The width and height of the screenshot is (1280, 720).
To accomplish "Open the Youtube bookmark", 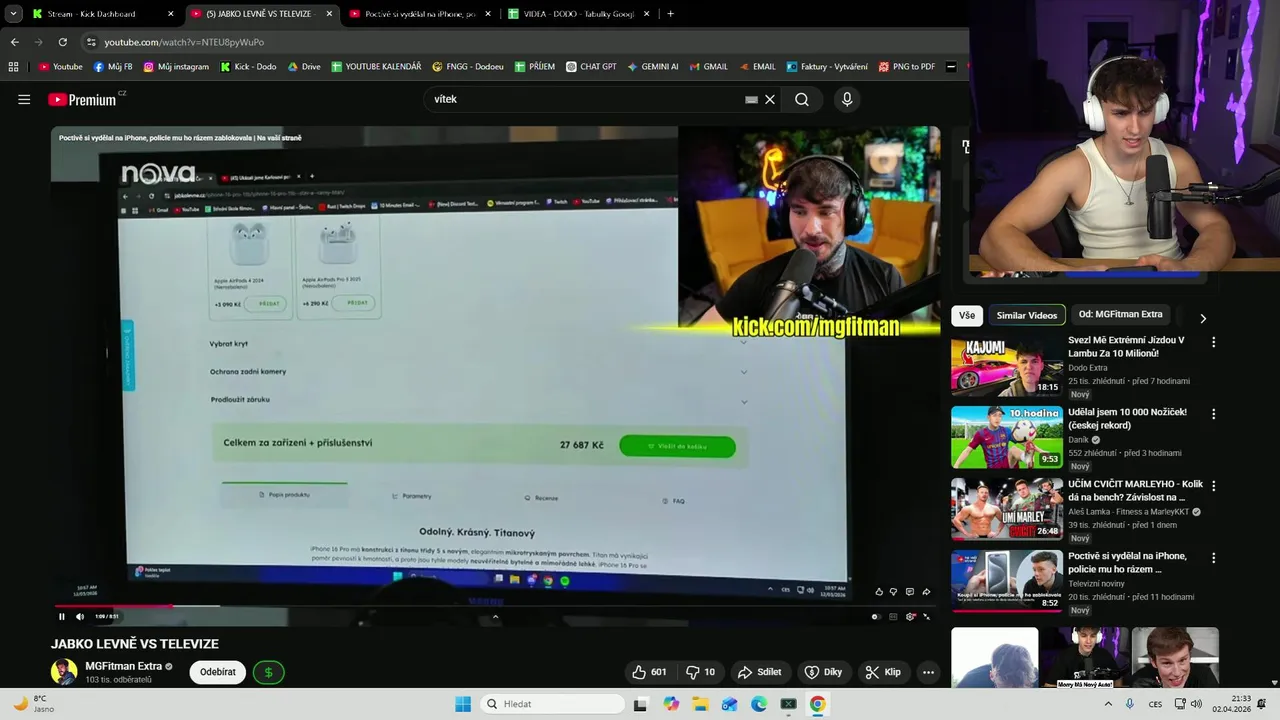I will [x=61, y=67].
